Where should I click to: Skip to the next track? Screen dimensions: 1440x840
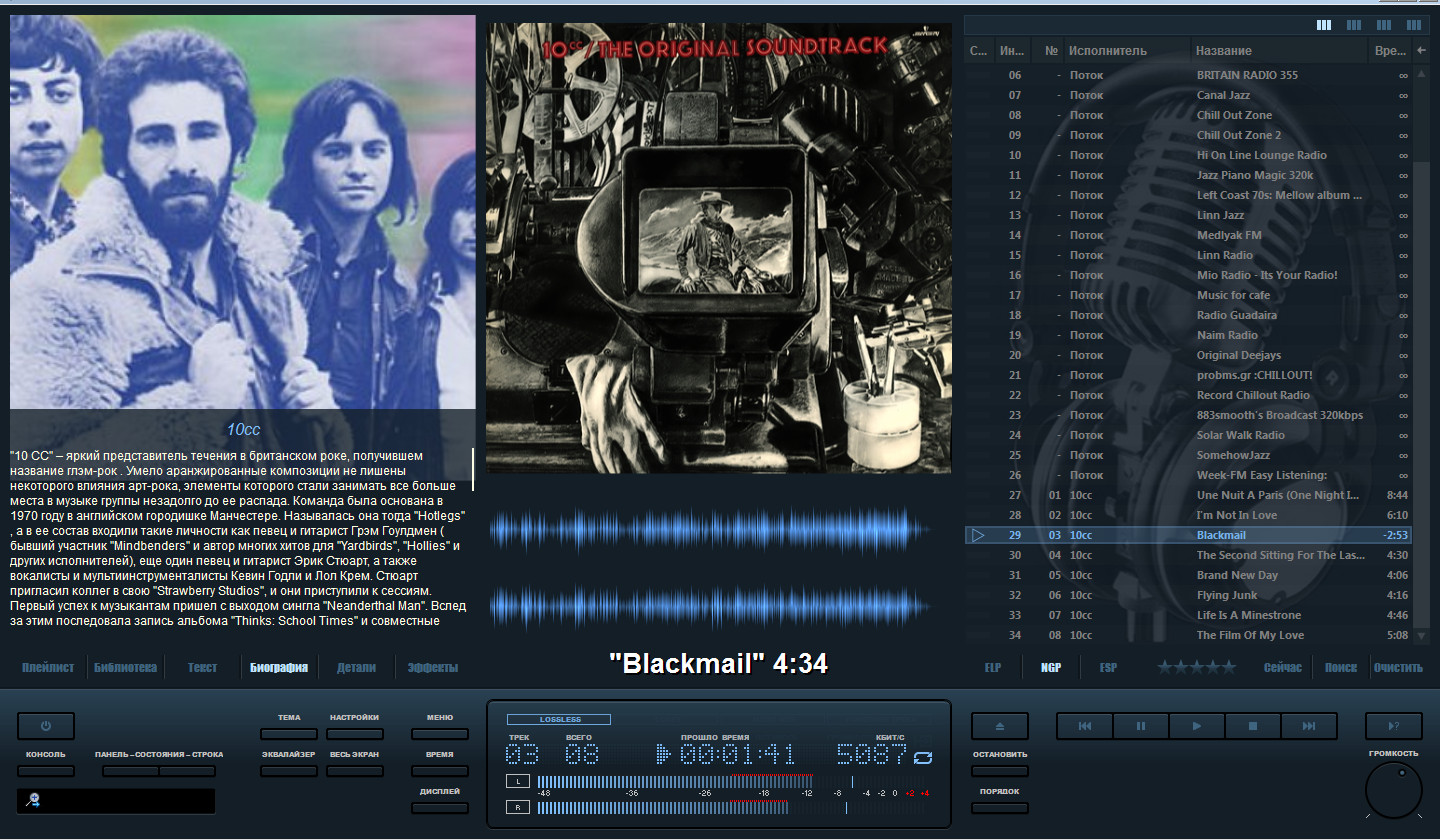tap(1309, 726)
